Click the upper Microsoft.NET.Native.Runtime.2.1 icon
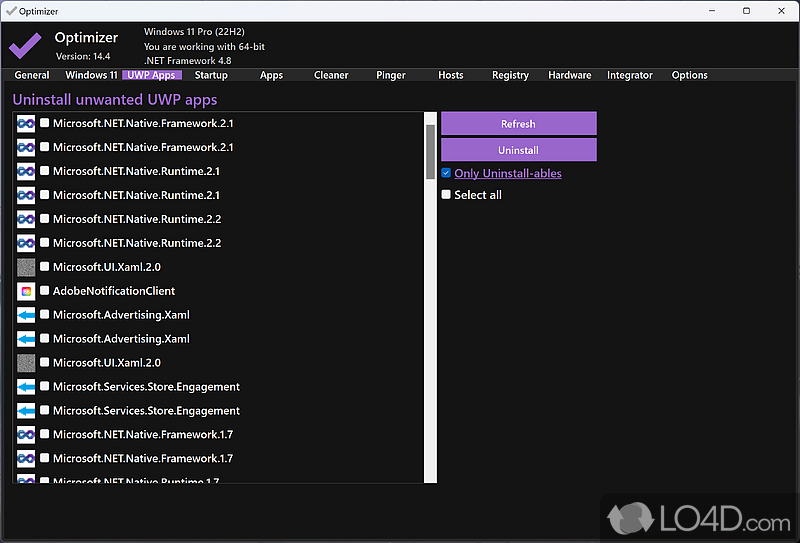The image size is (800, 543). click(26, 171)
